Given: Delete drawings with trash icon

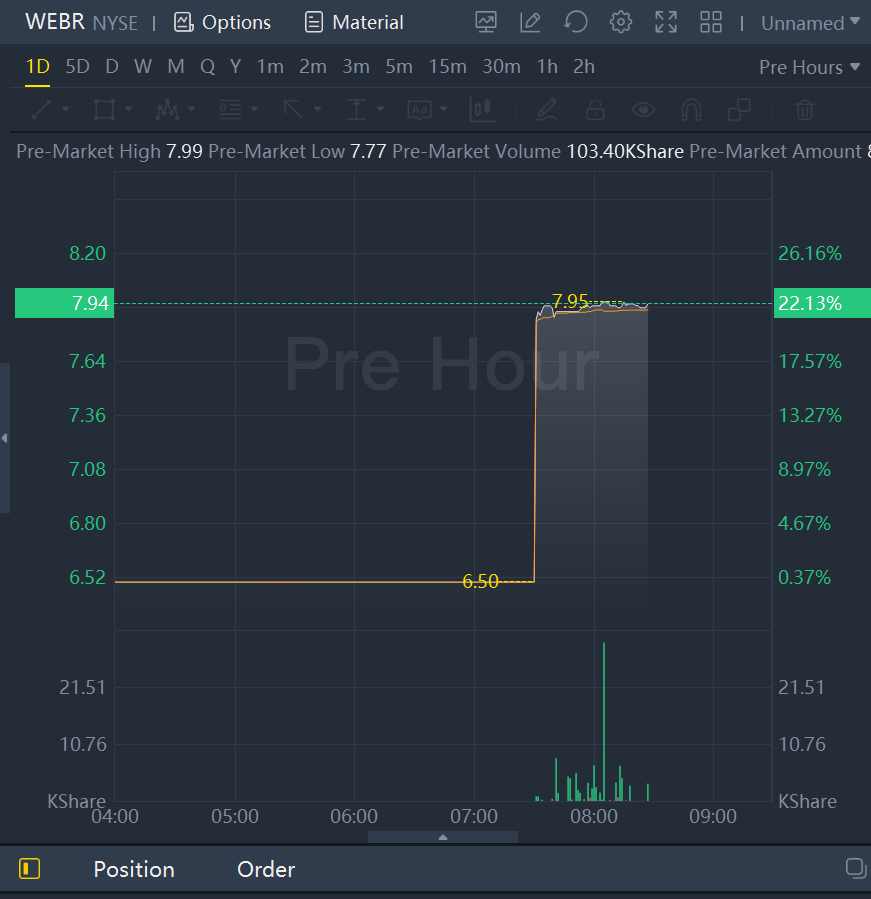Looking at the screenshot, I should coord(805,109).
